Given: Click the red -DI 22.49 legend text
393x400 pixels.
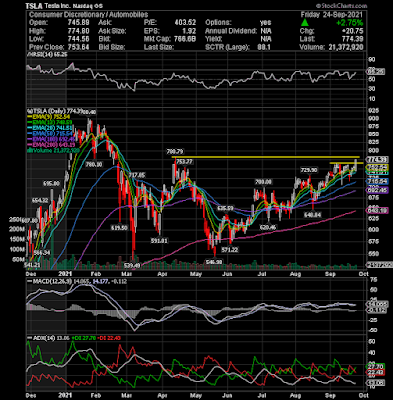Looking at the screenshot, I should (x=110, y=338).
